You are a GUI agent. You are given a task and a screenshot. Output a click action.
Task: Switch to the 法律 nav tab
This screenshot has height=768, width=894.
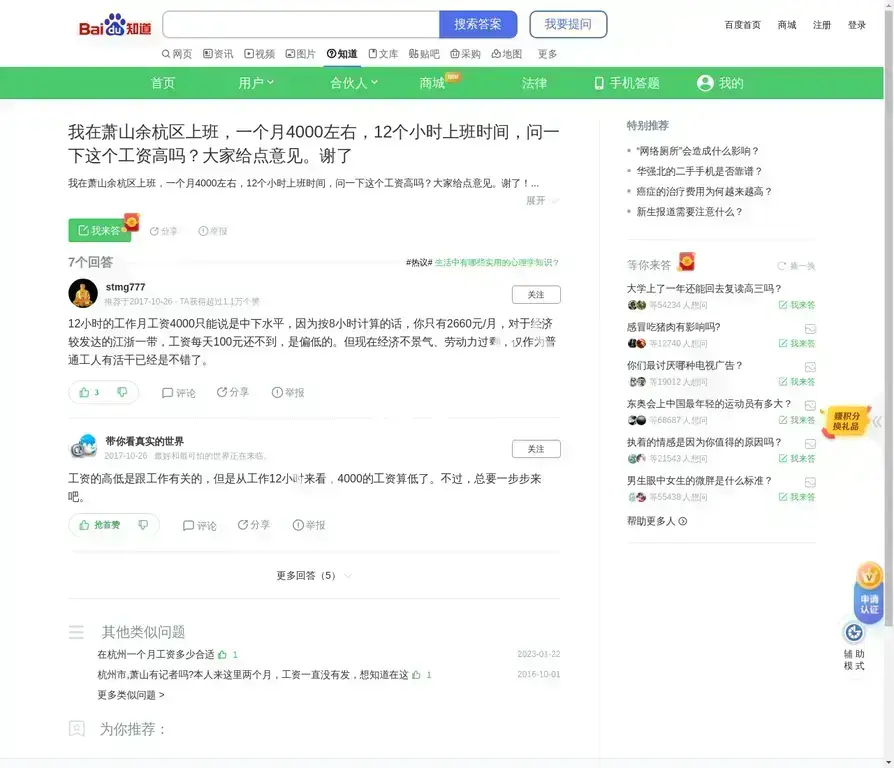[x=534, y=83]
